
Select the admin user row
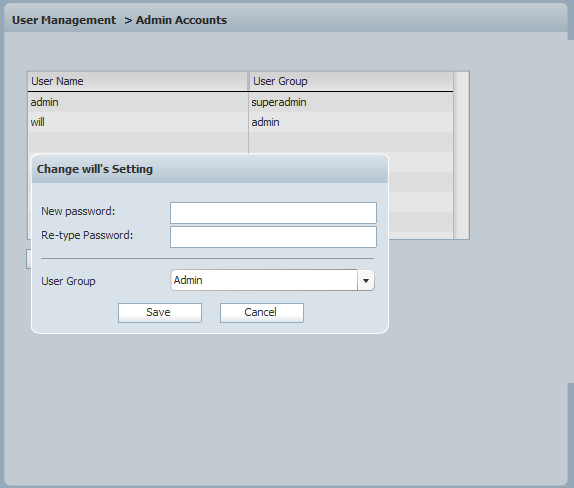tap(240, 102)
